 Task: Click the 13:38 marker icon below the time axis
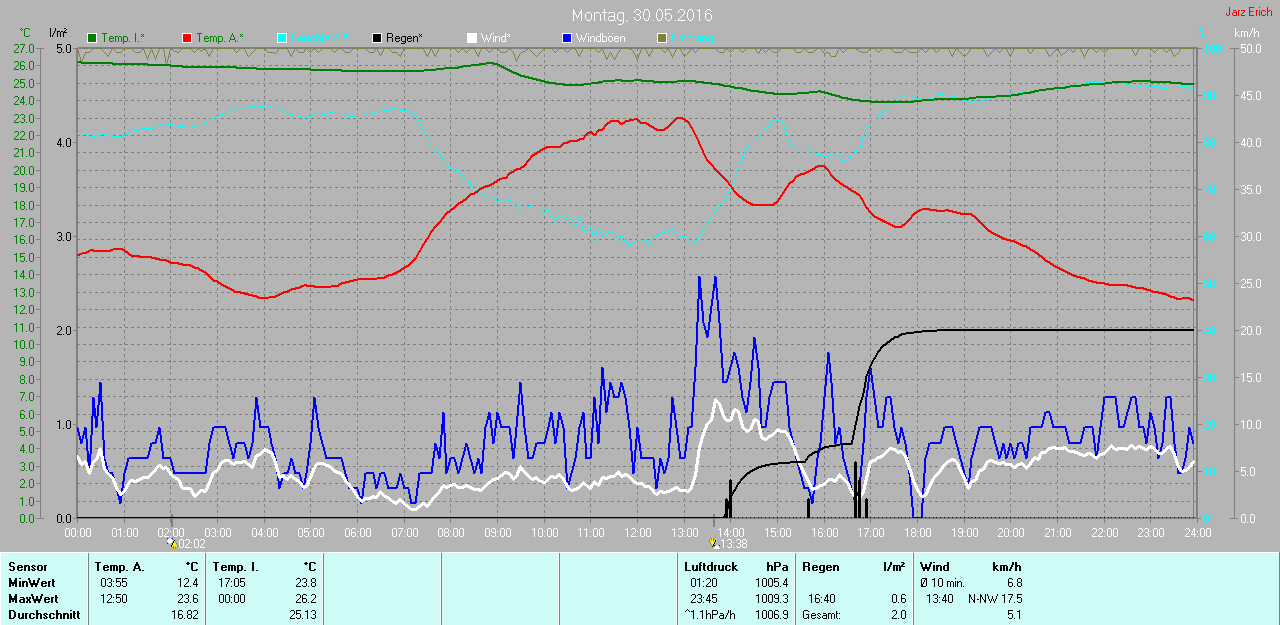coord(713,543)
